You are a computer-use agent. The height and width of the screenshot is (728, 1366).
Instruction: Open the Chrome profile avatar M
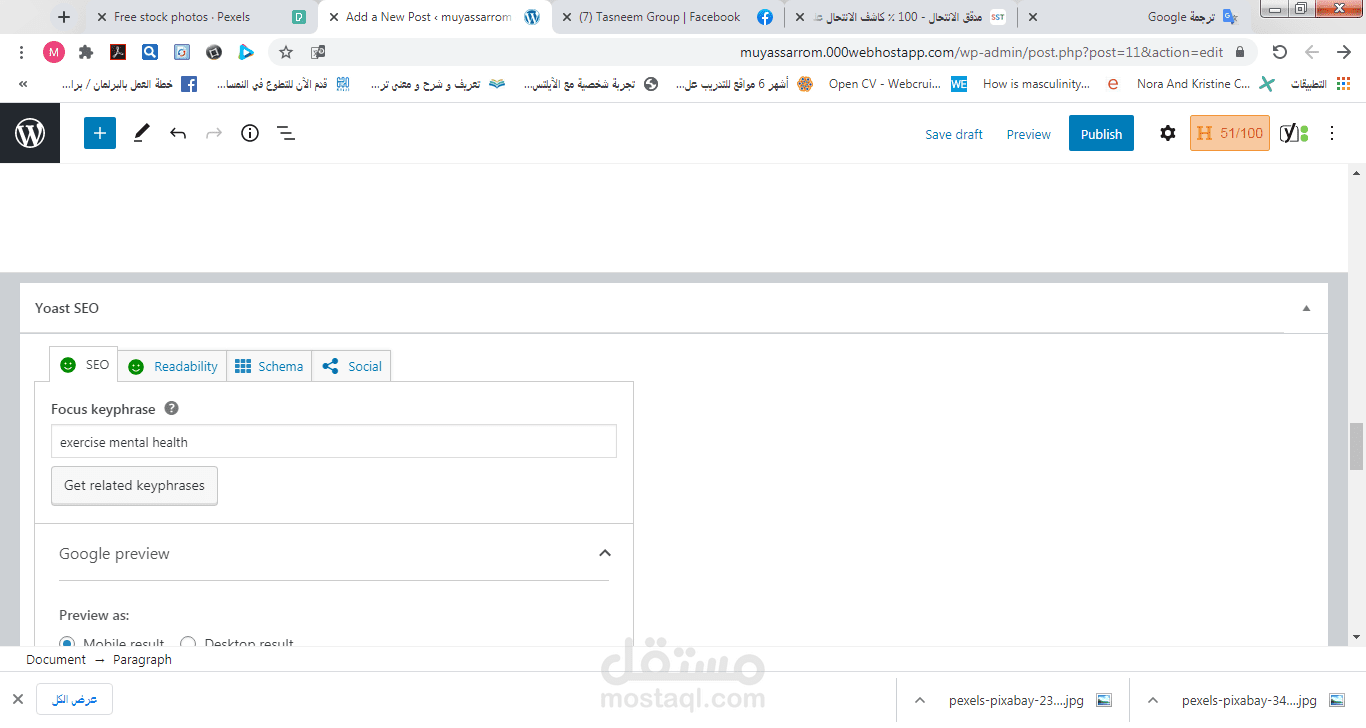tap(54, 52)
